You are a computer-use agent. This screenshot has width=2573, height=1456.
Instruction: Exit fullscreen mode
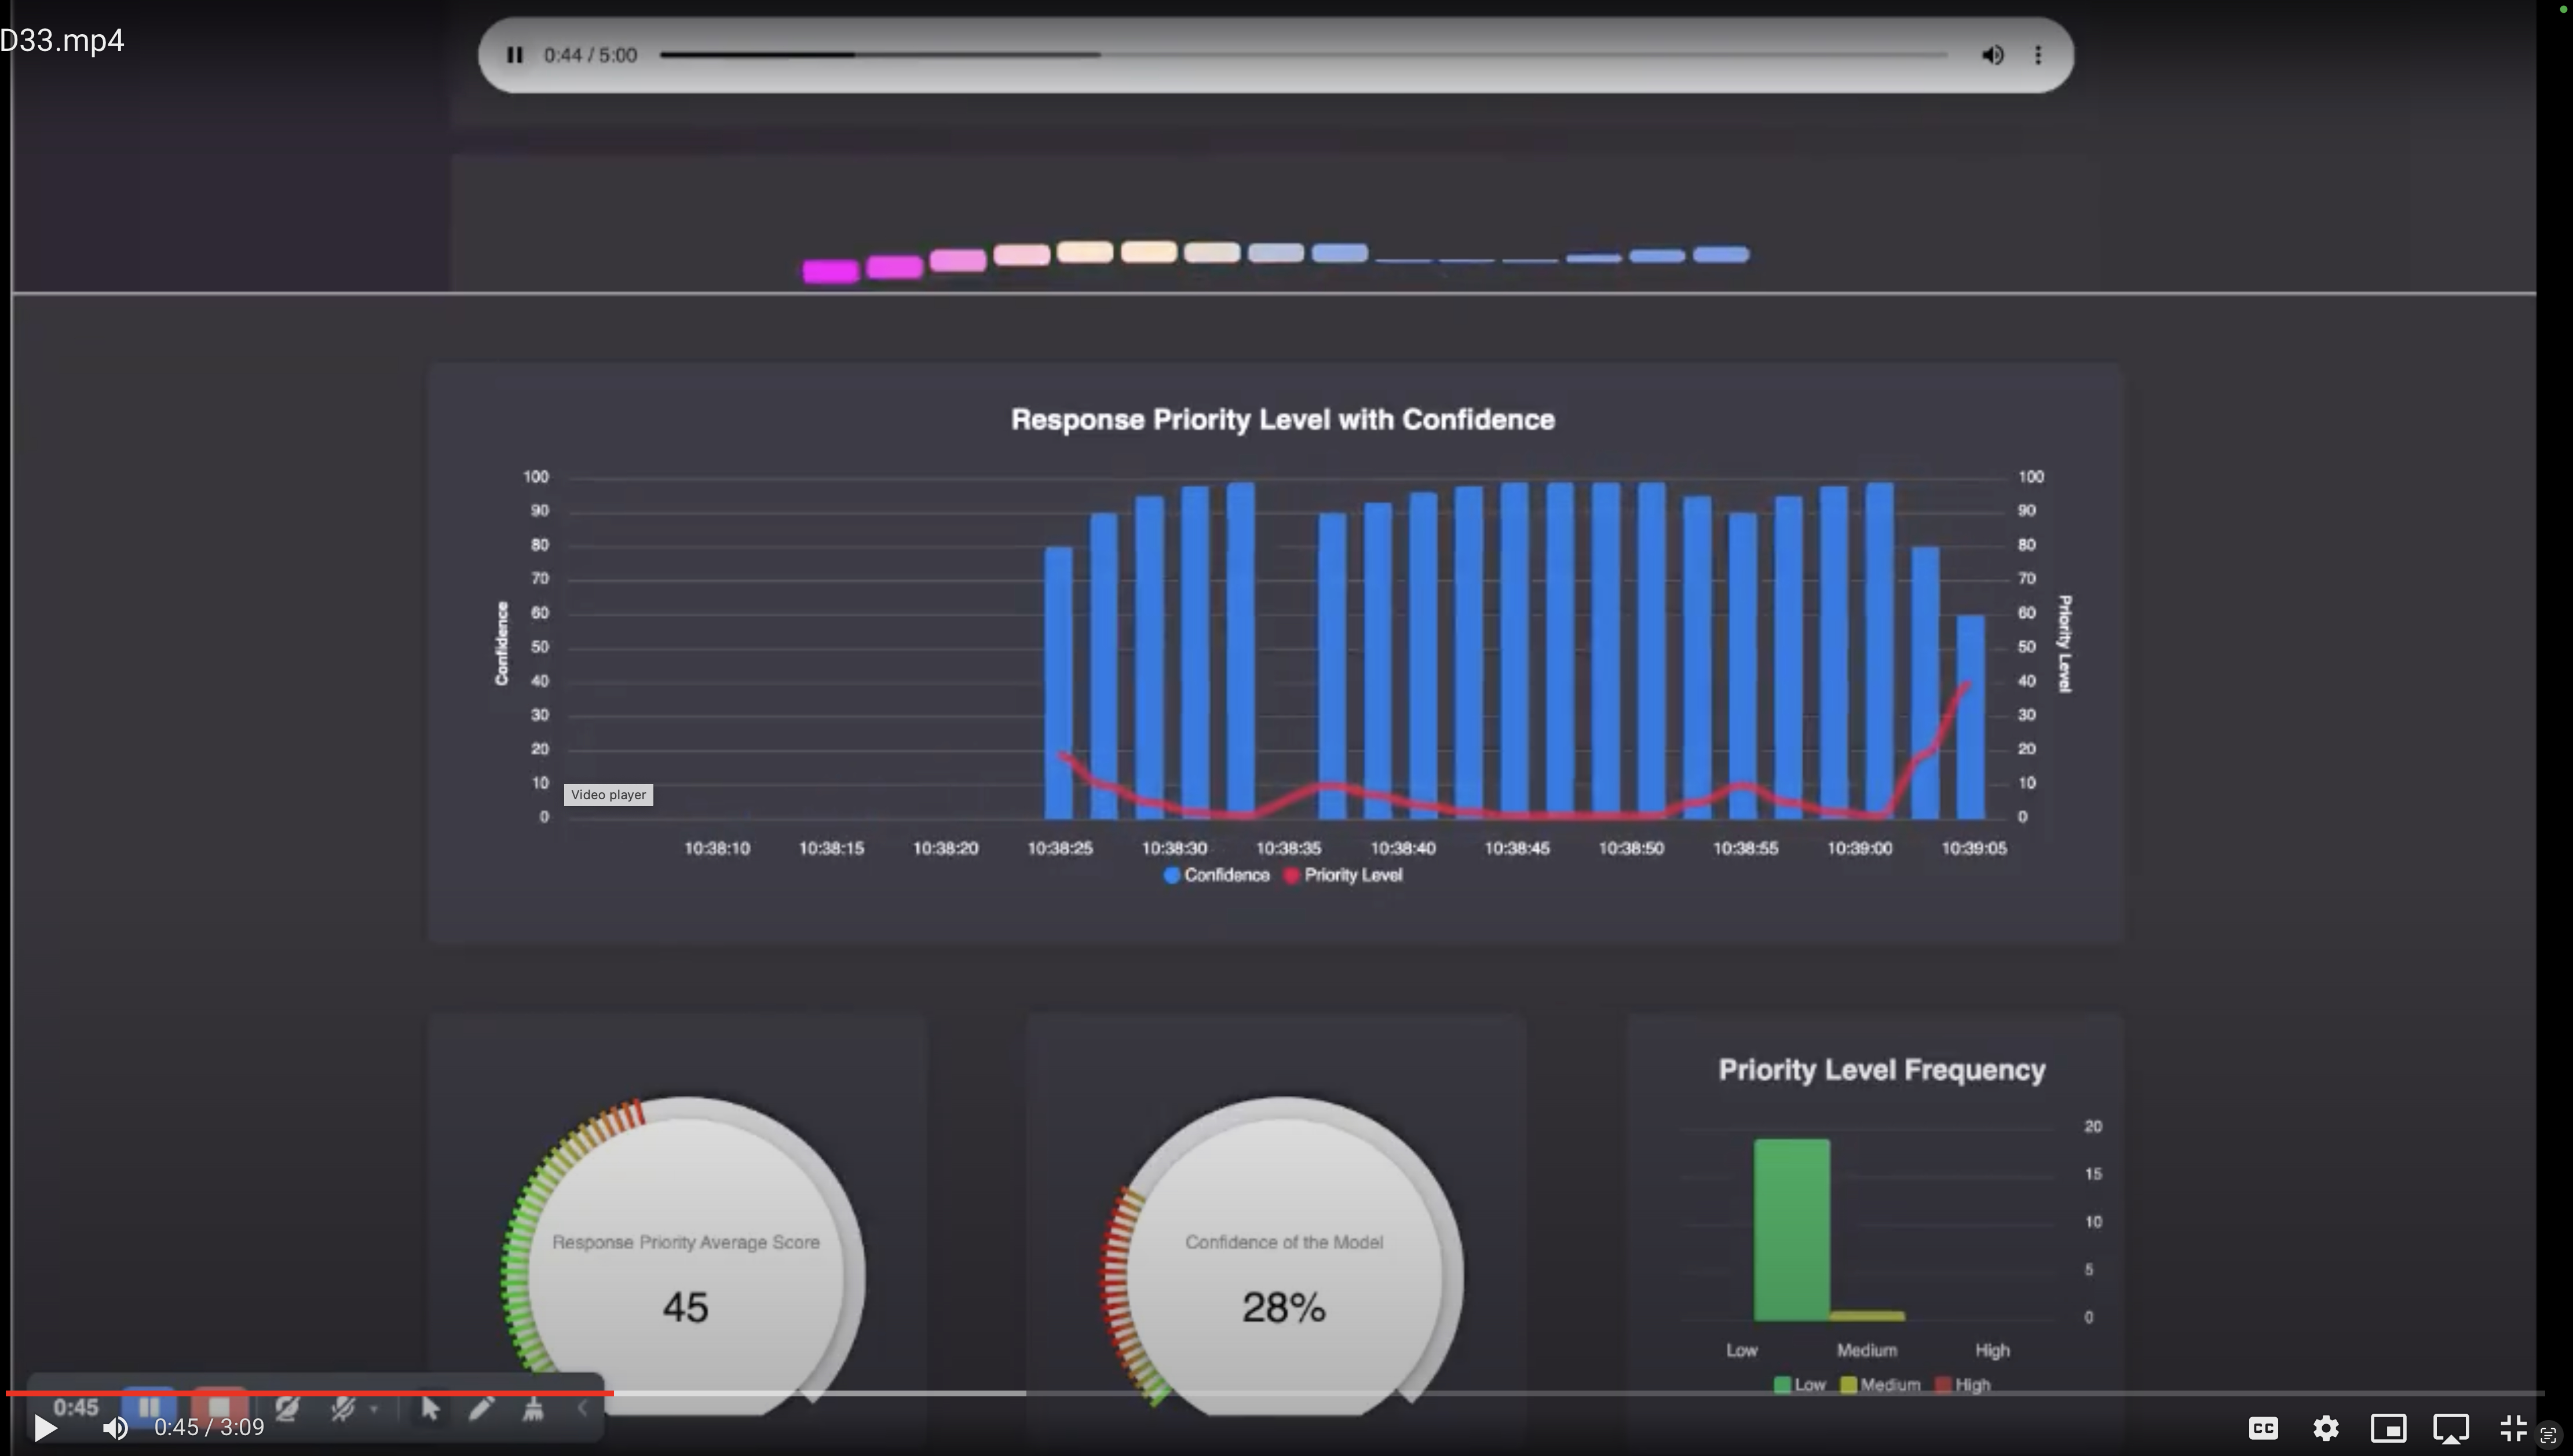[x=2513, y=1428]
